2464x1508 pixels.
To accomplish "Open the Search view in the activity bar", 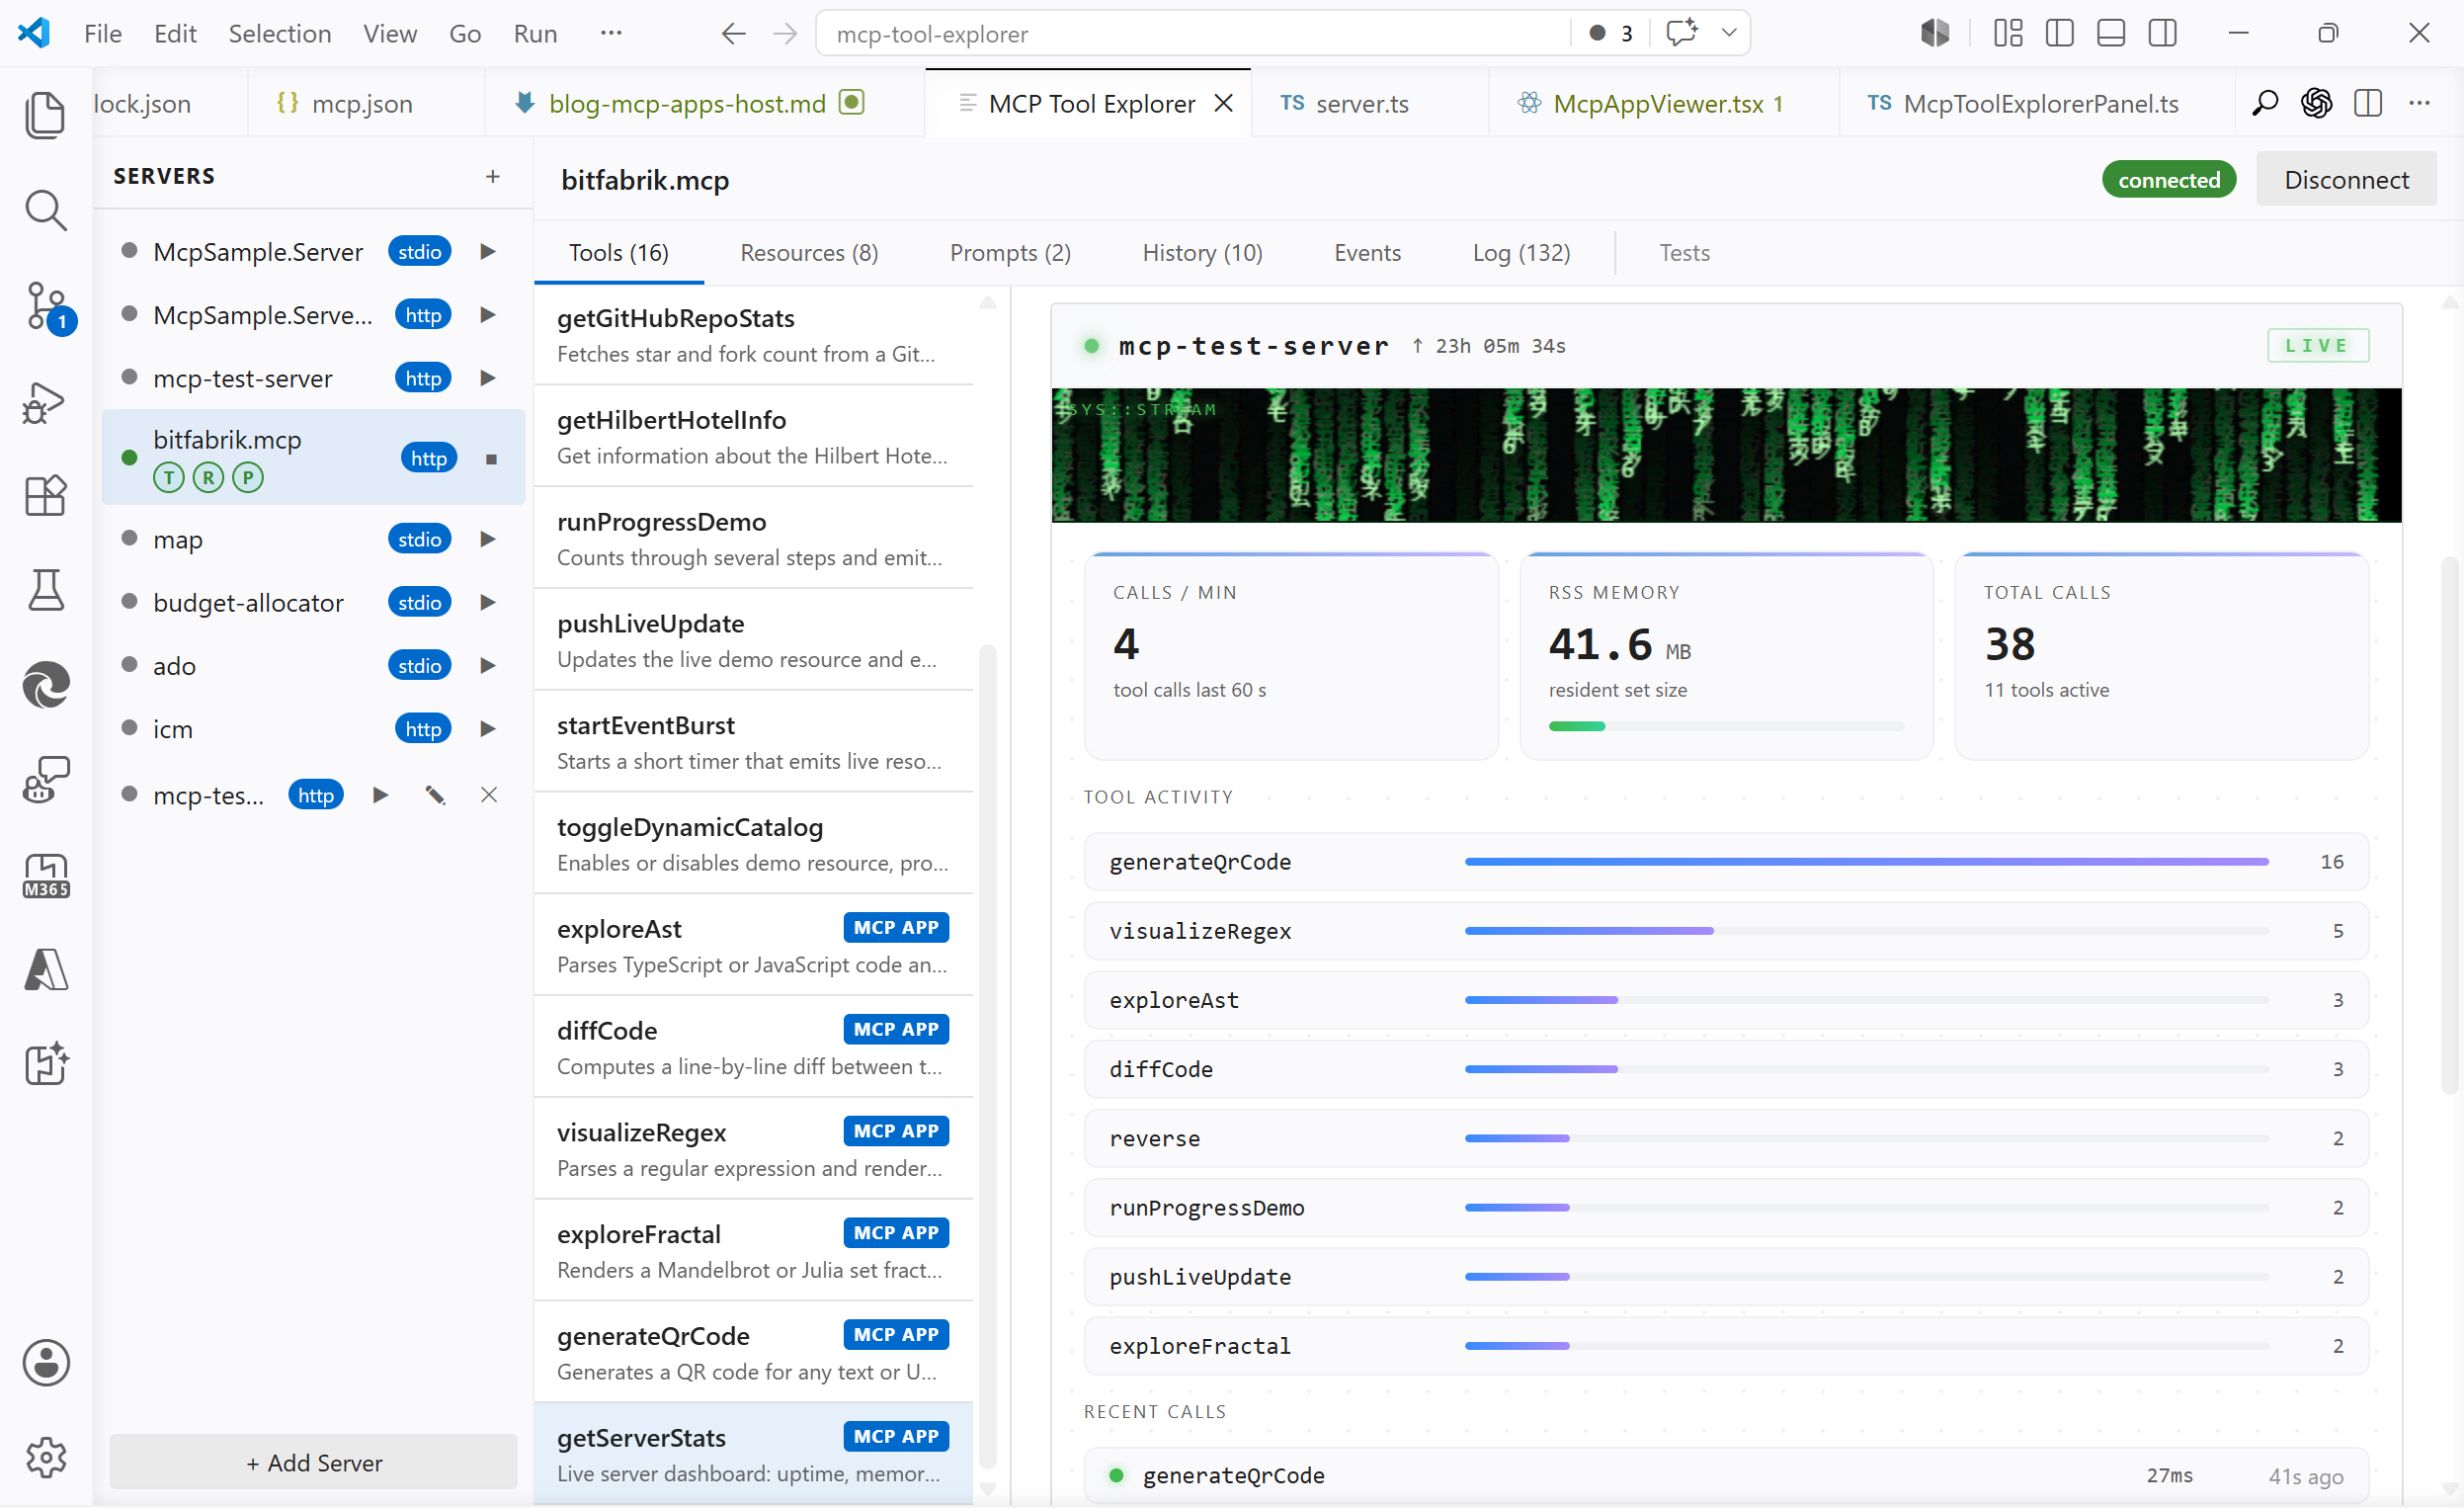I will (x=45, y=210).
